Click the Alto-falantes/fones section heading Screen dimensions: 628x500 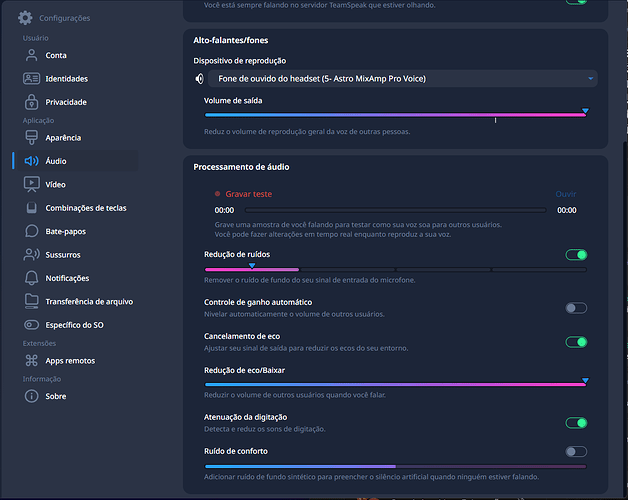[231, 40]
